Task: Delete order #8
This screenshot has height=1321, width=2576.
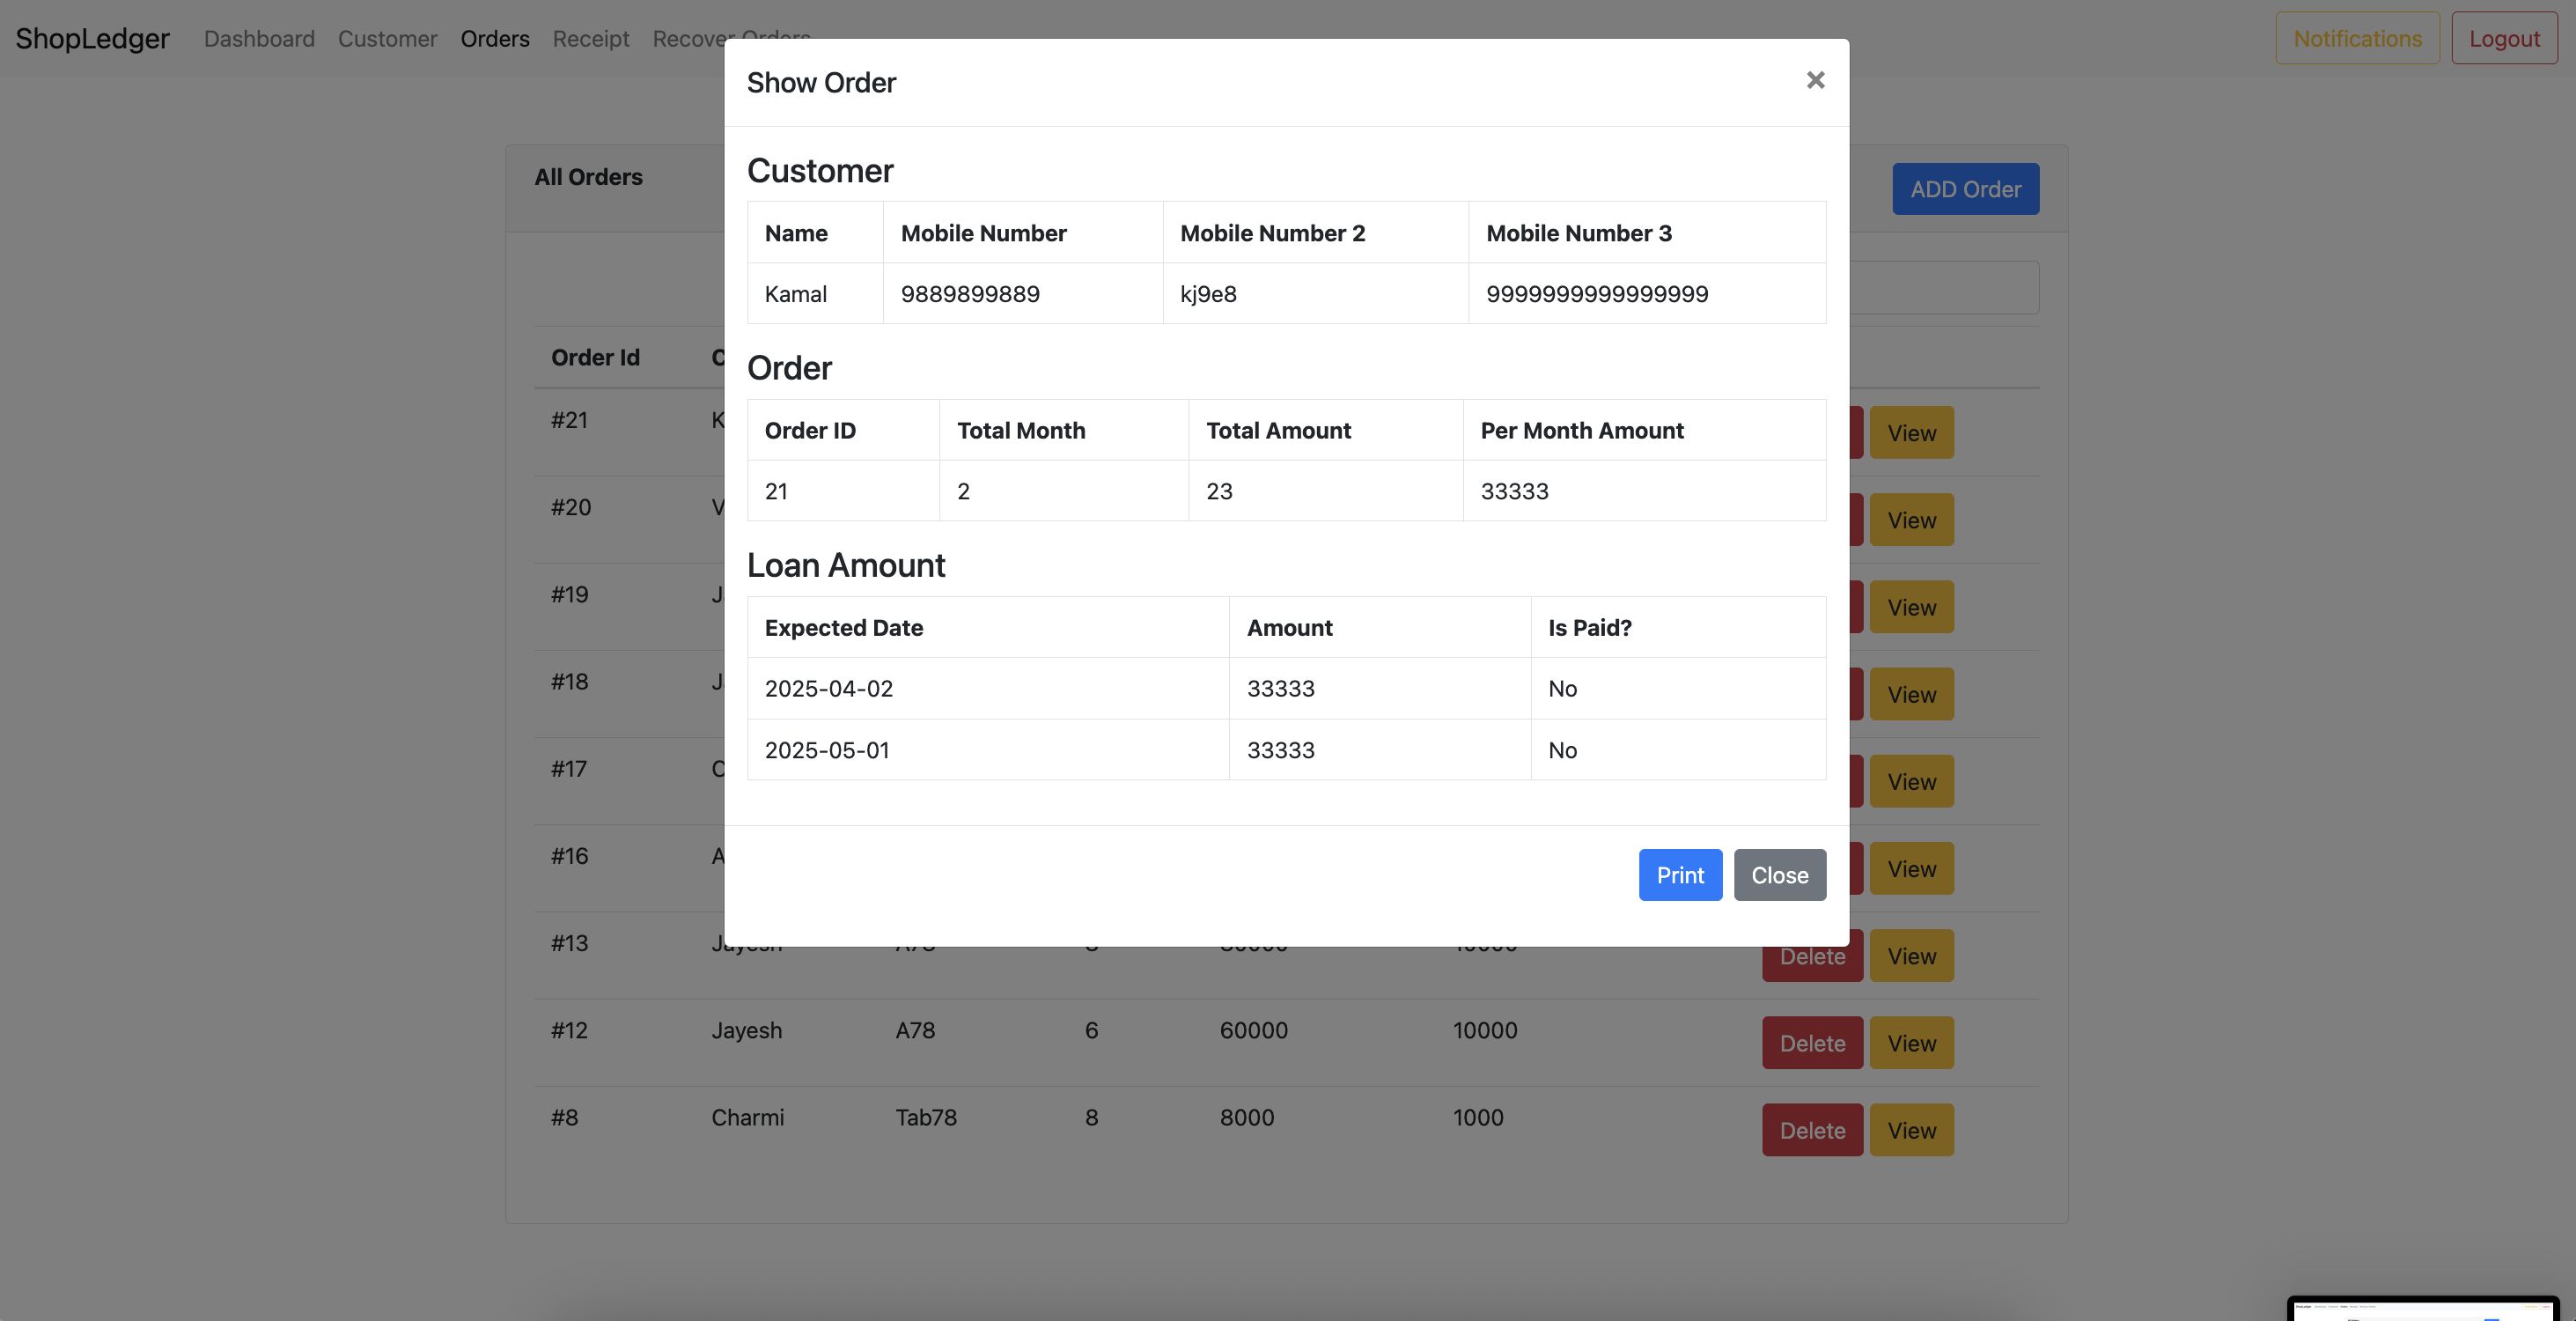Action: (x=1811, y=1130)
